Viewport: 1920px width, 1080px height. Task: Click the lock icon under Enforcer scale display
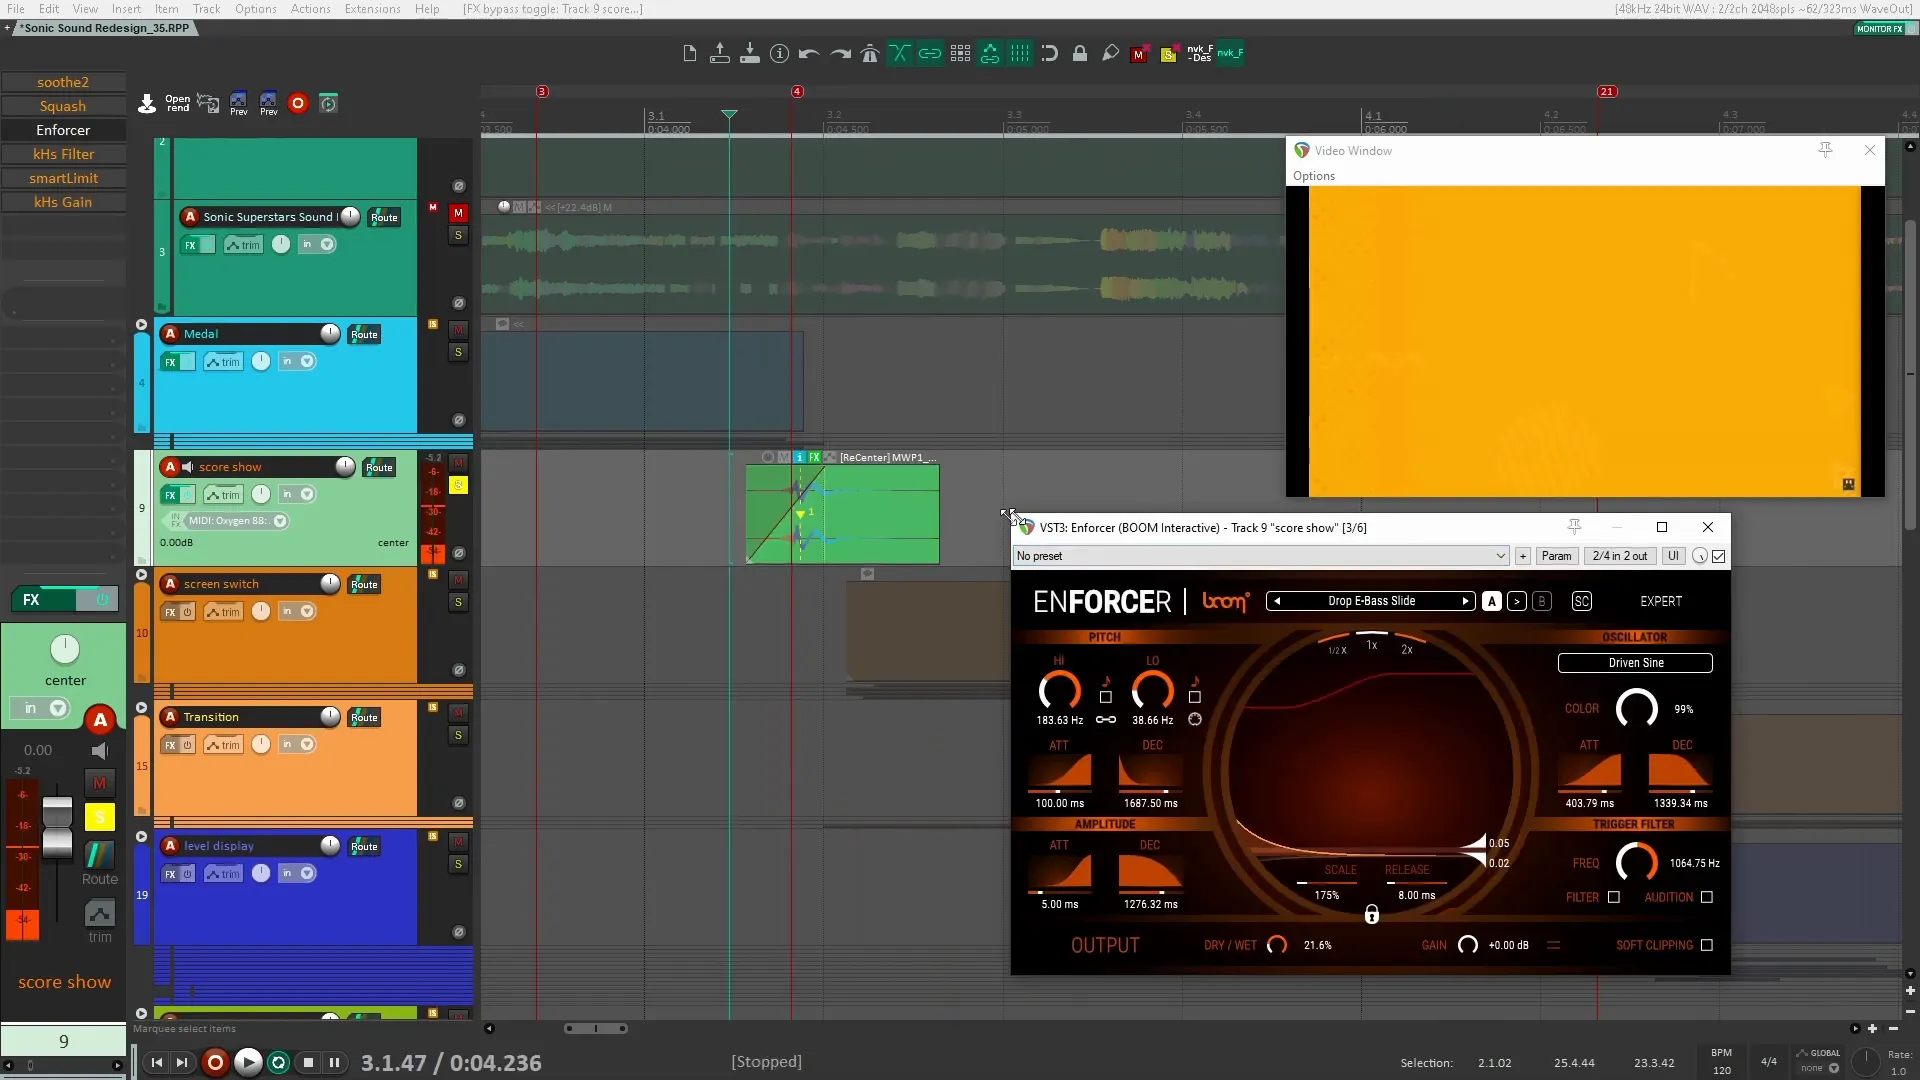[x=1372, y=914]
